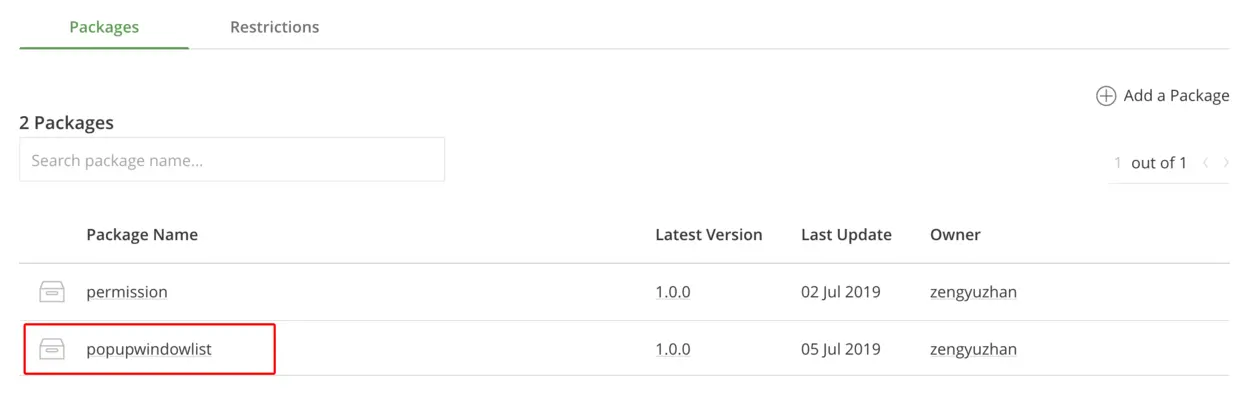This screenshot has height=413, width=1240.
Task: Sort by the Last Update column header
Action: point(846,235)
